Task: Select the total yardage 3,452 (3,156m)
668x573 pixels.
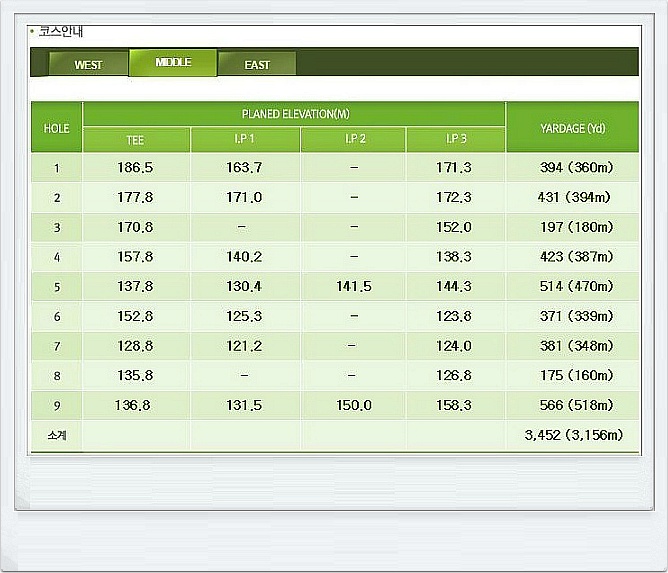Action: (x=573, y=435)
